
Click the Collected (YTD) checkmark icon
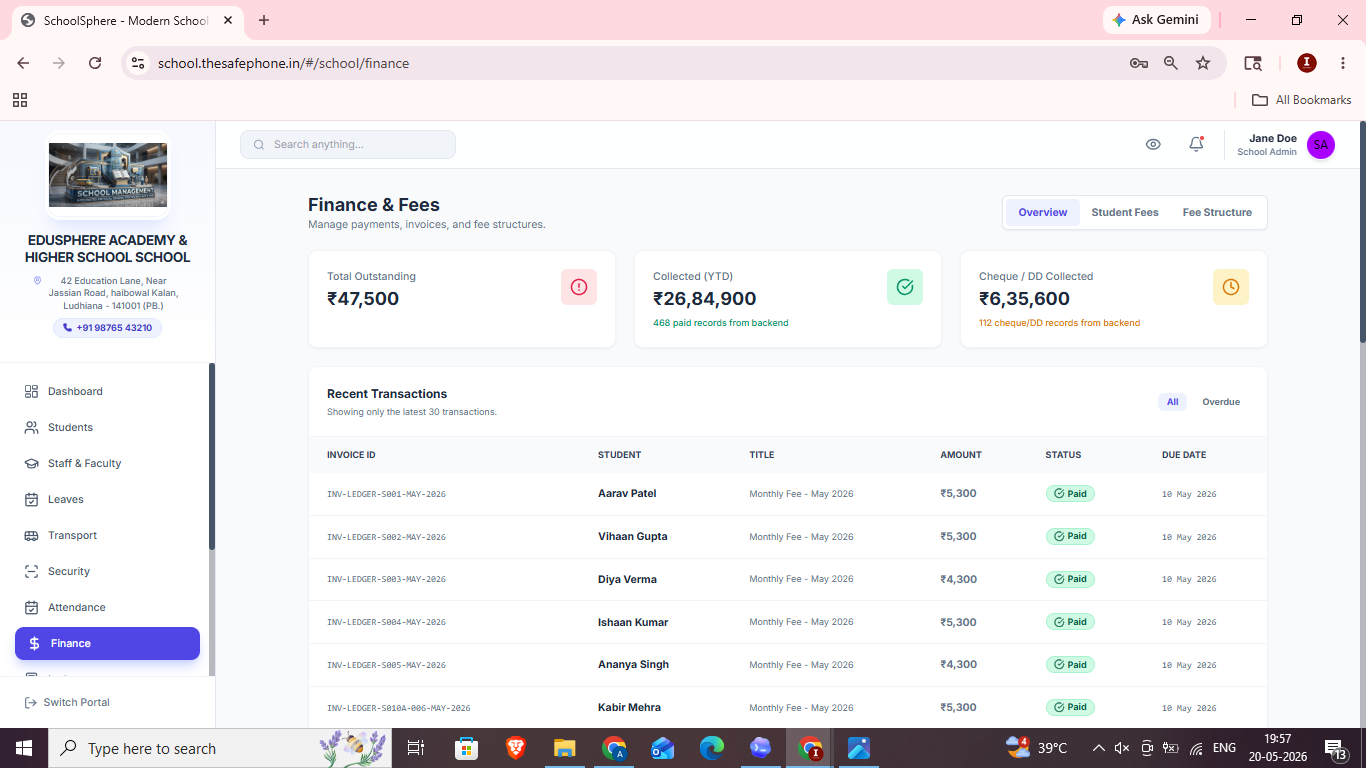[x=905, y=287]
